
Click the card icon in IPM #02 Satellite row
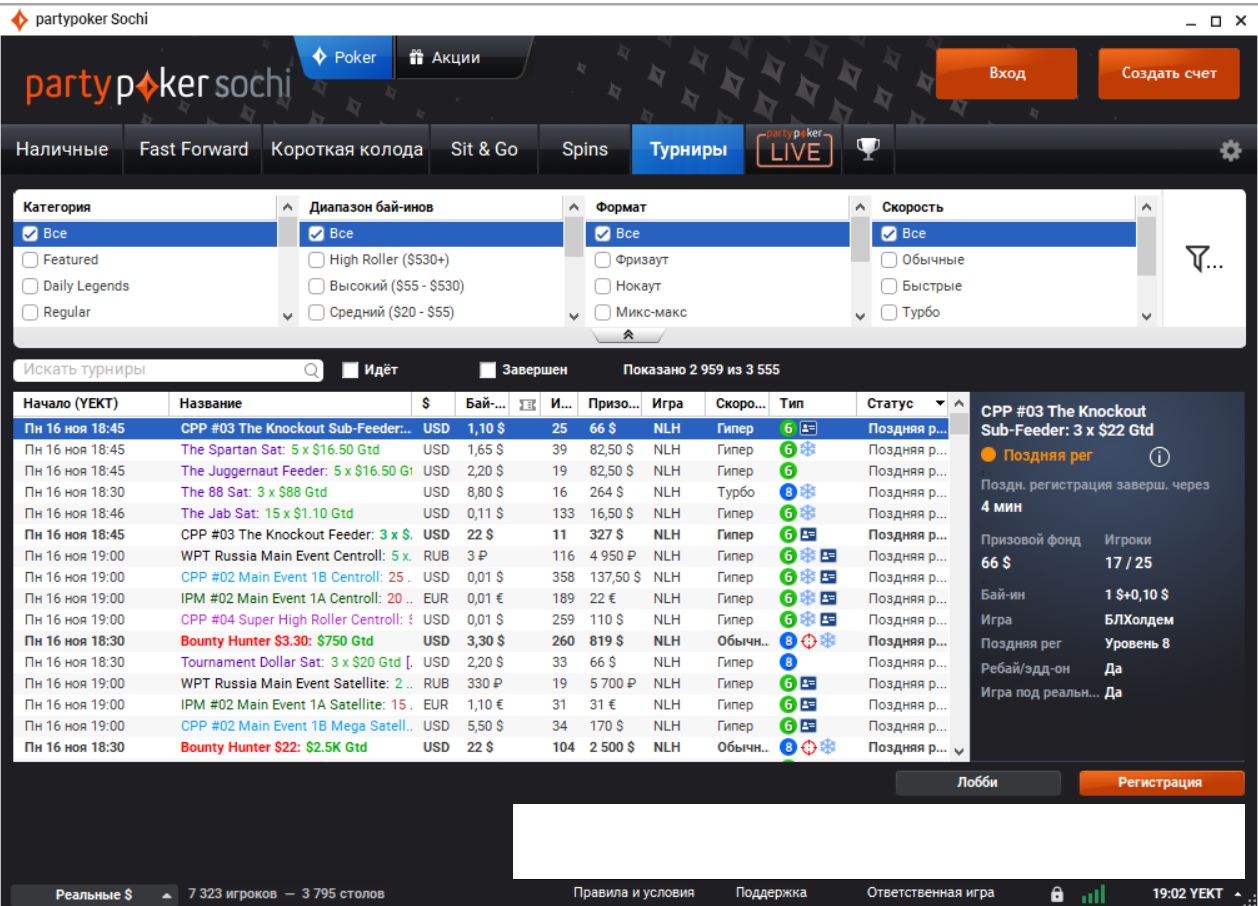[x=808, y=705]
